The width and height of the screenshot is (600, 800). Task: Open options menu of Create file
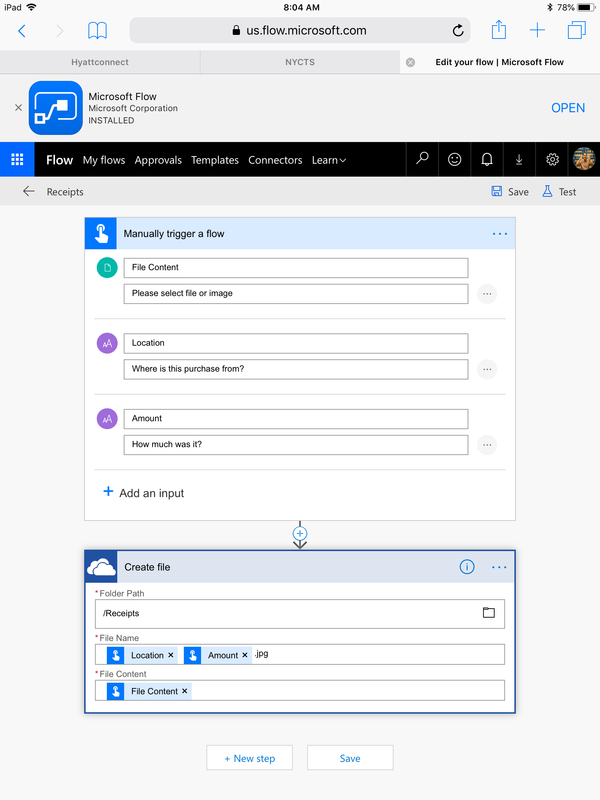pos(499,567)
